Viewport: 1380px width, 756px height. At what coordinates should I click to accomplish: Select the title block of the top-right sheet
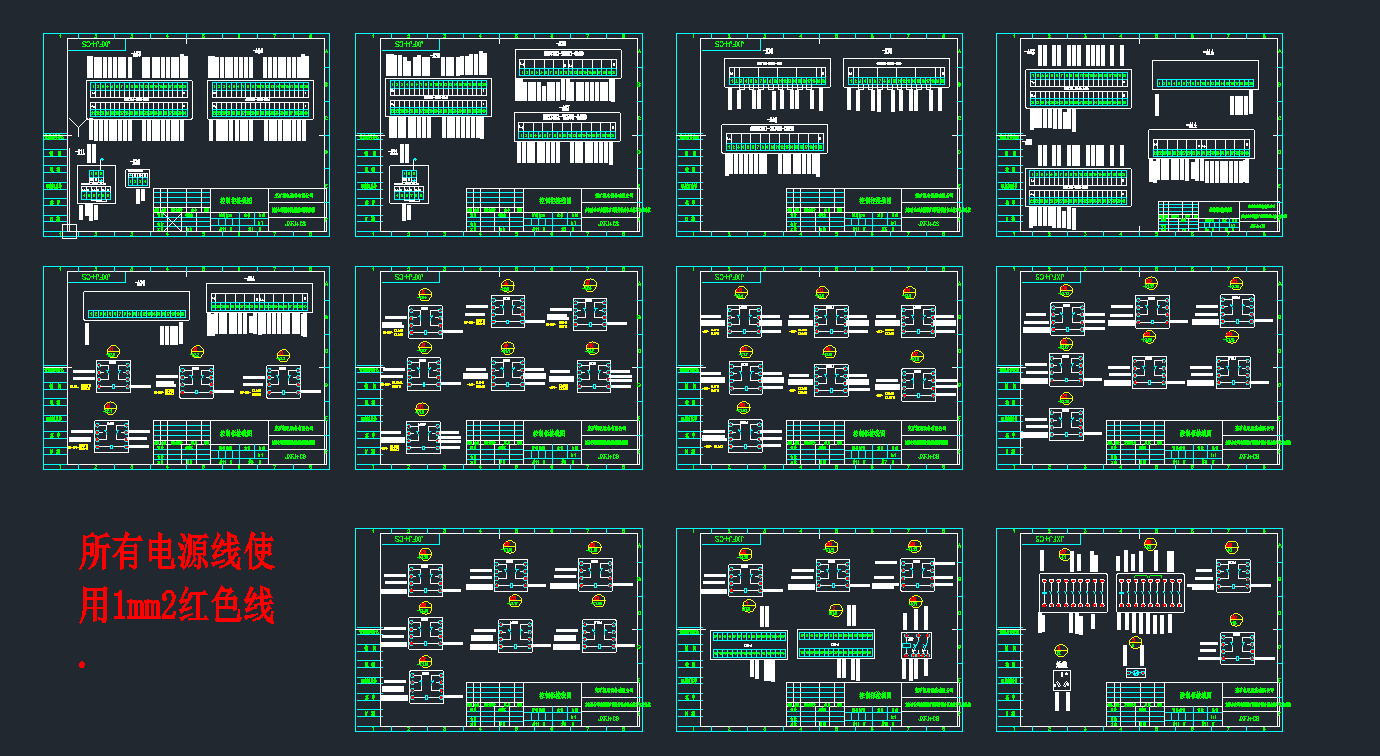tap(1218, 217)
